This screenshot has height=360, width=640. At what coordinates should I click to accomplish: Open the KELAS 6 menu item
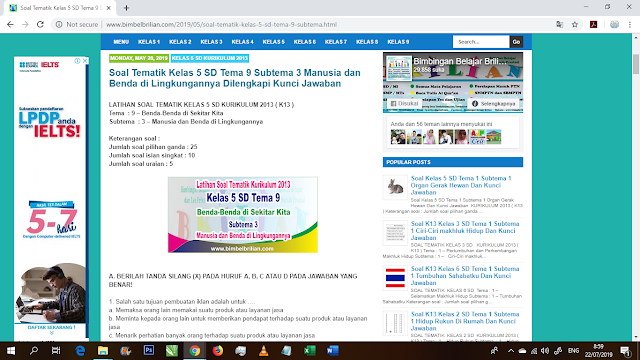[304, 42]
